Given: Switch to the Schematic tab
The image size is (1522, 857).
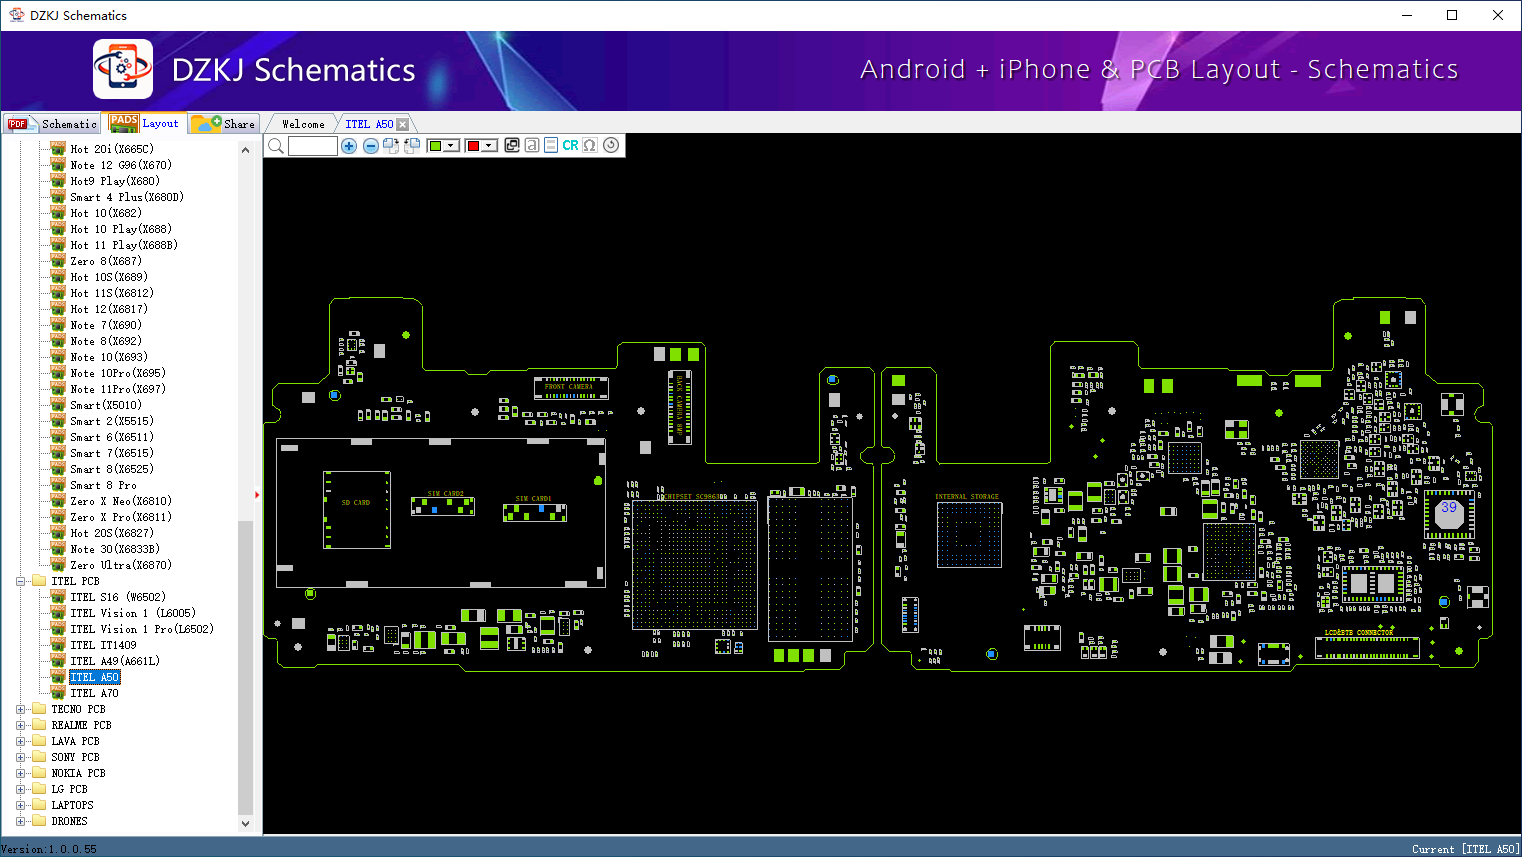Looking at the screenshot, I should coord(52,124).
